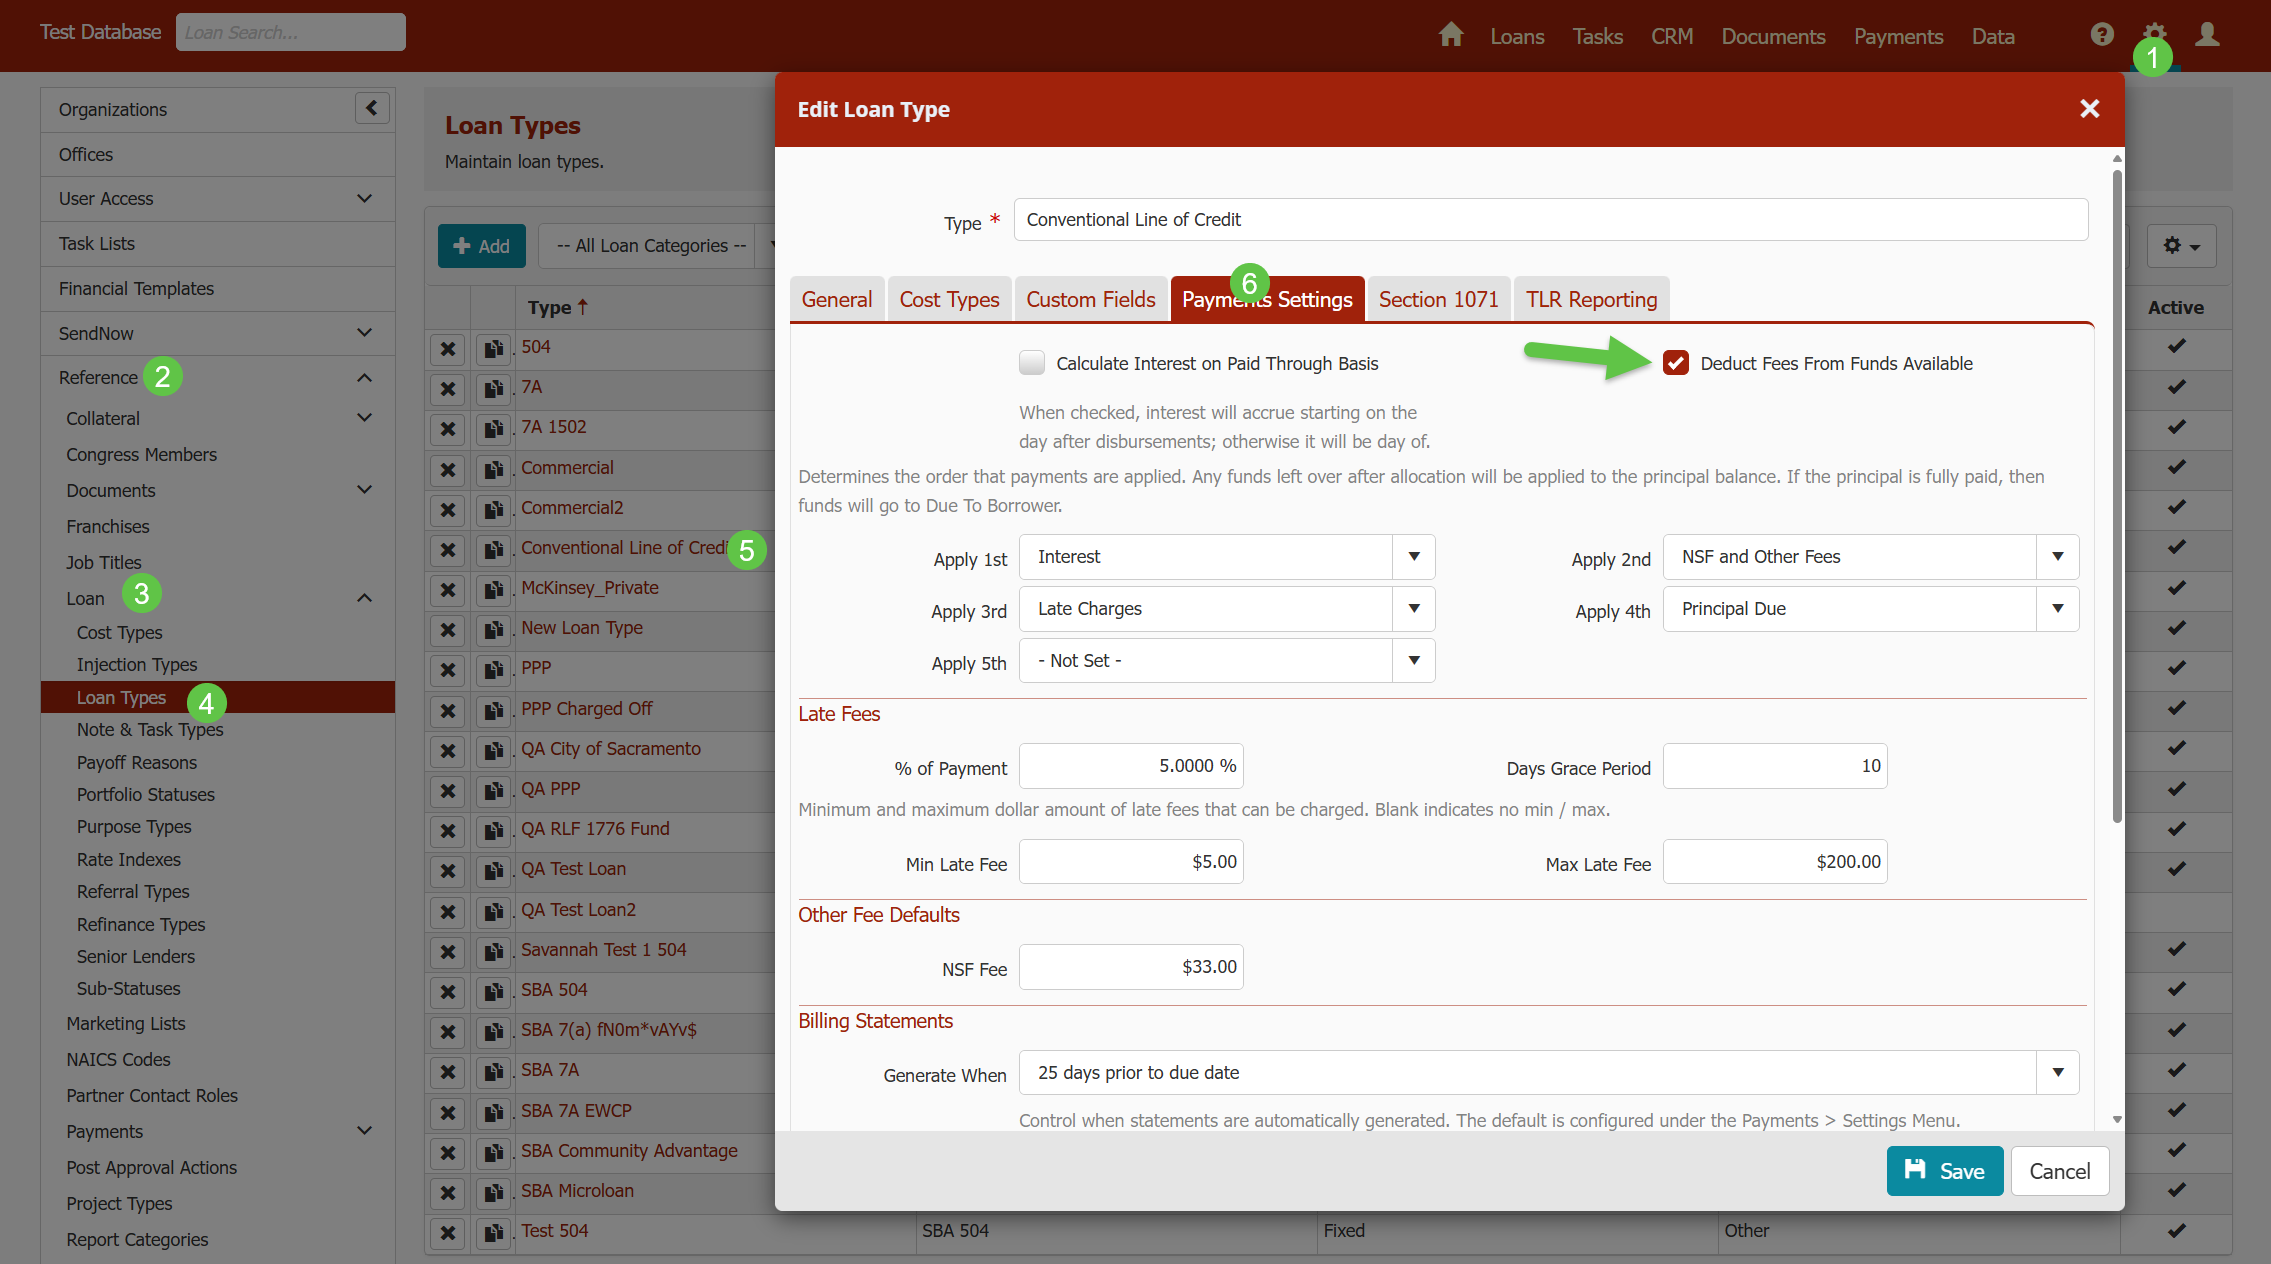Click the home icon in top navigation
The width and height of the screenshot is (2271, 1264).
[x=1450, y=35]
